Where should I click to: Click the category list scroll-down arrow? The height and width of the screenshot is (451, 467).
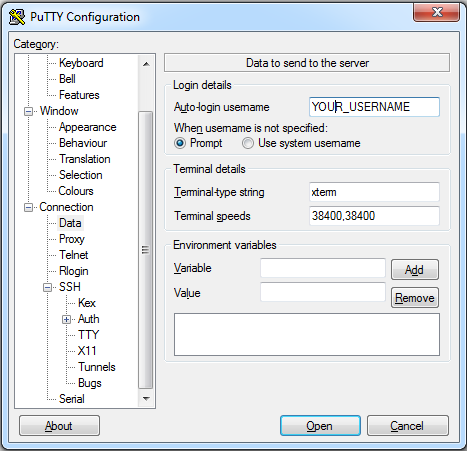point(146,398)
